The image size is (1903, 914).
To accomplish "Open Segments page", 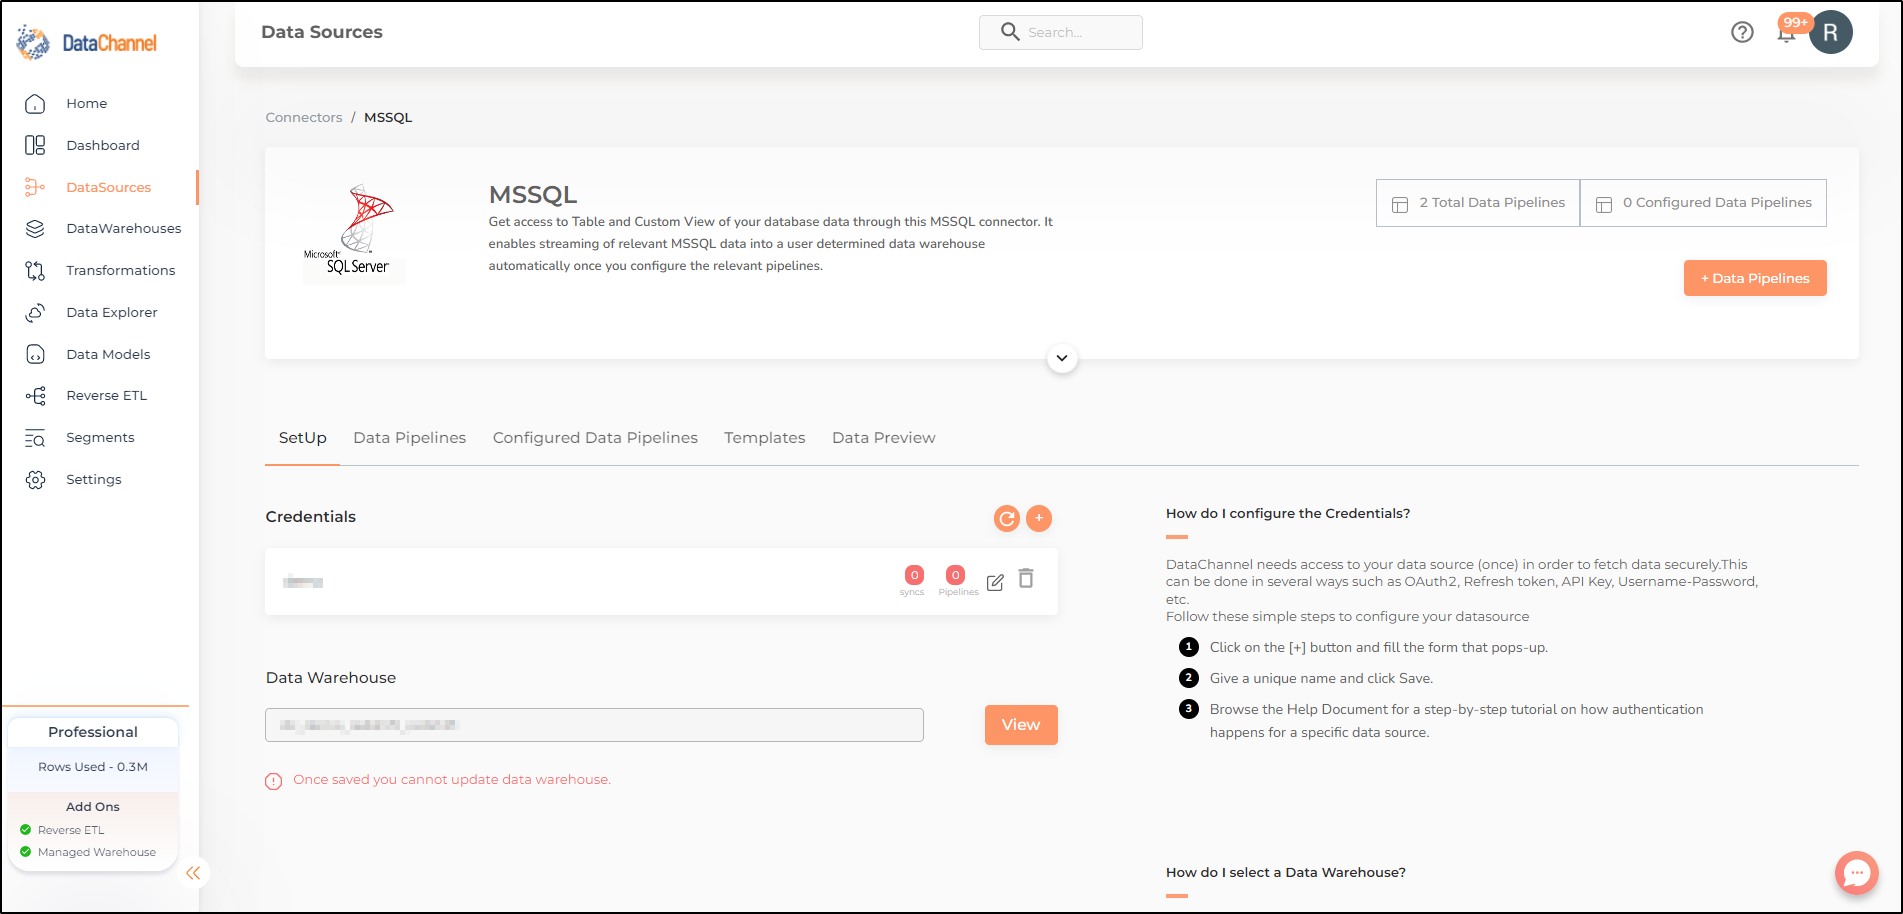I will coord(100,437).
